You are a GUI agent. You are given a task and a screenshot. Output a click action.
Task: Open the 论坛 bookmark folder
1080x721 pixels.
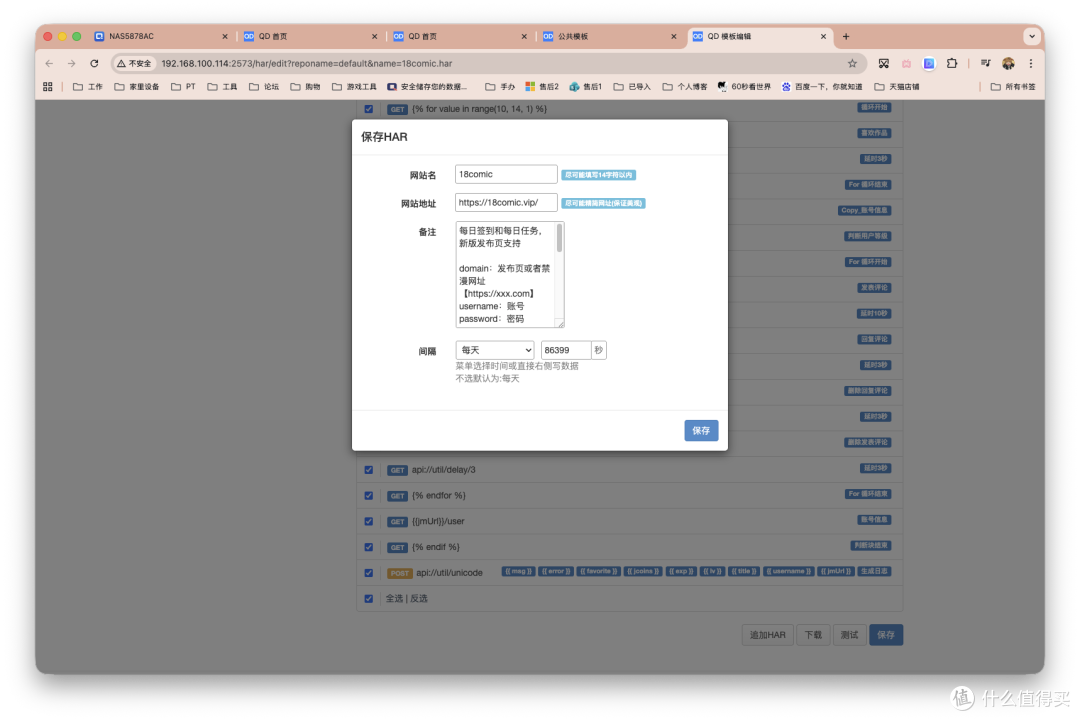point(264,87)
